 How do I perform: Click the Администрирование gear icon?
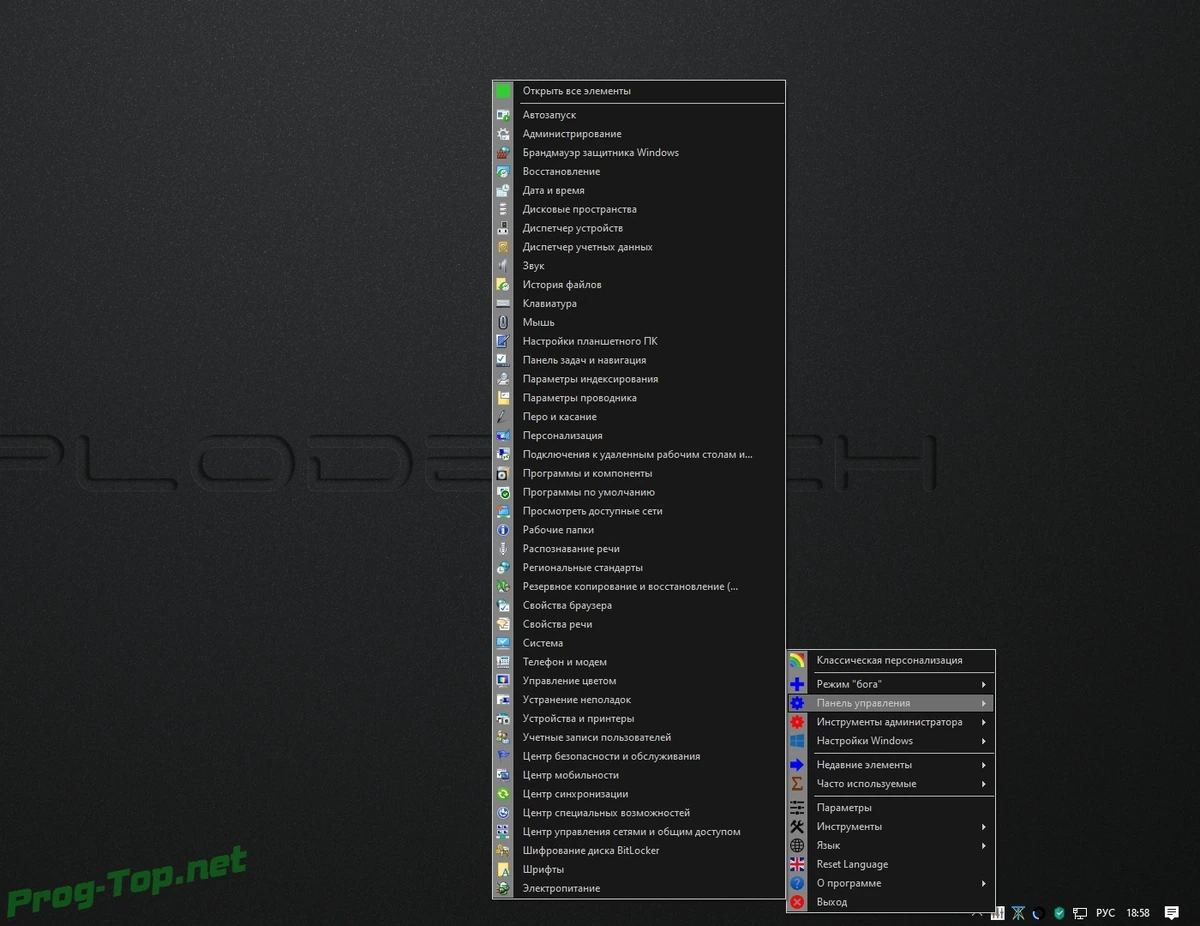(503, 134)
